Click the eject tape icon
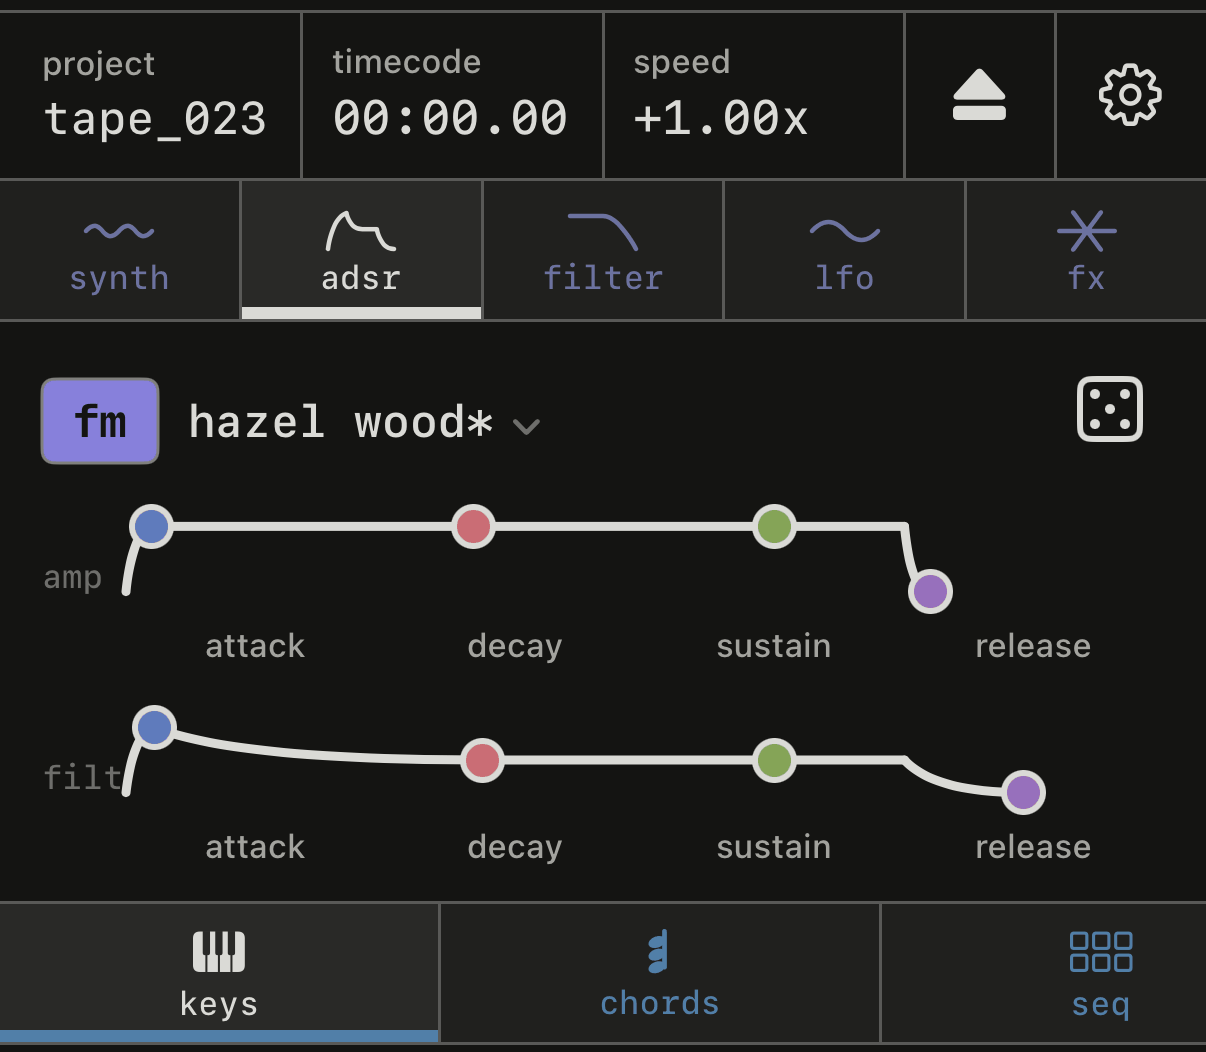 tap(979, 95)
